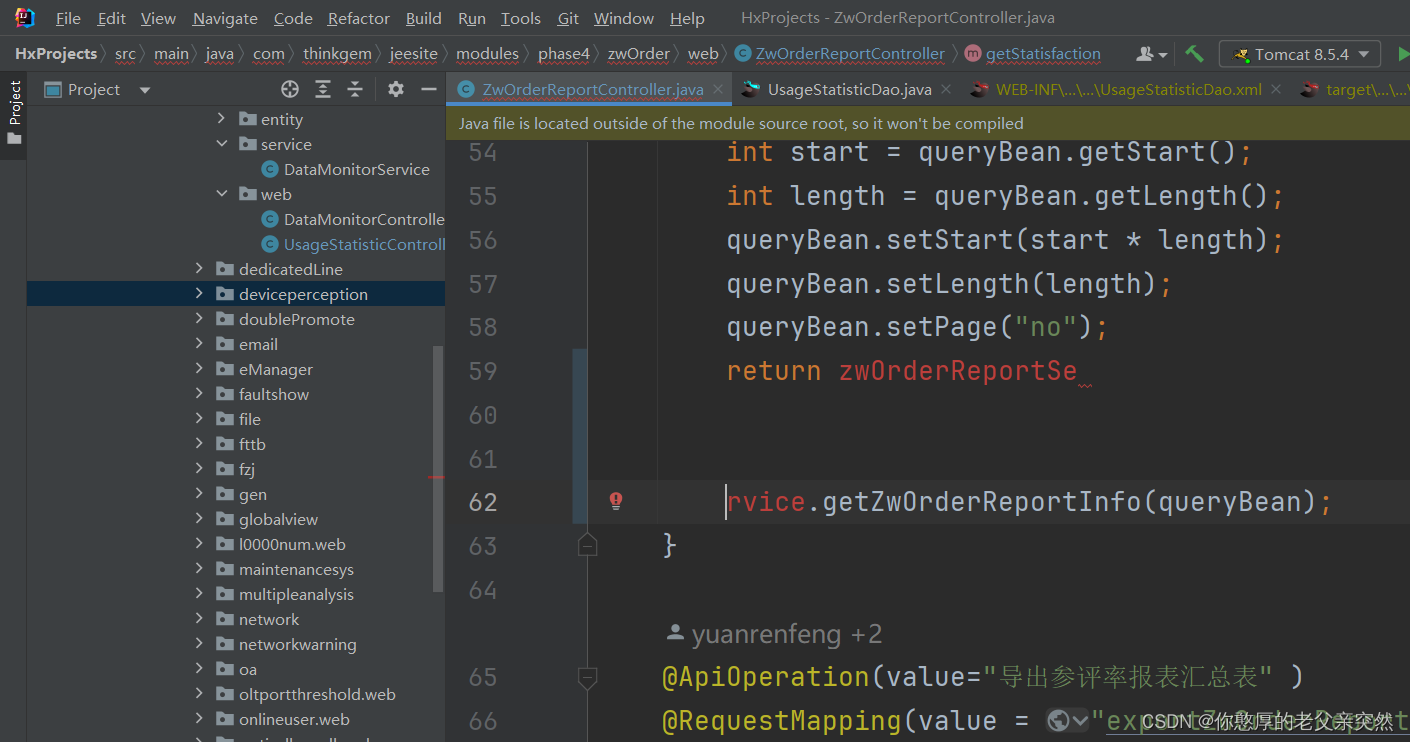This screenshot has width=1410, height=742.
Task: Click line number 62 in gutter
Action: [483, 501]
